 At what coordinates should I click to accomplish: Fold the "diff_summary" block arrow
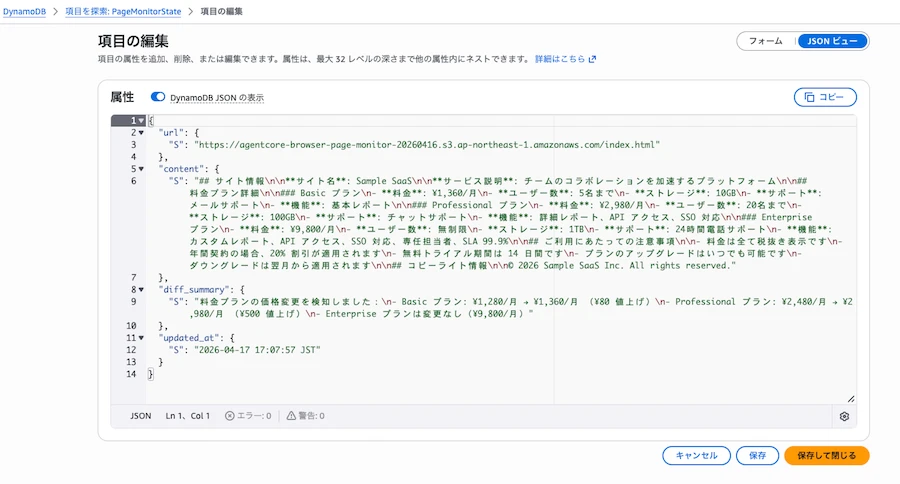tap(141, 289)
